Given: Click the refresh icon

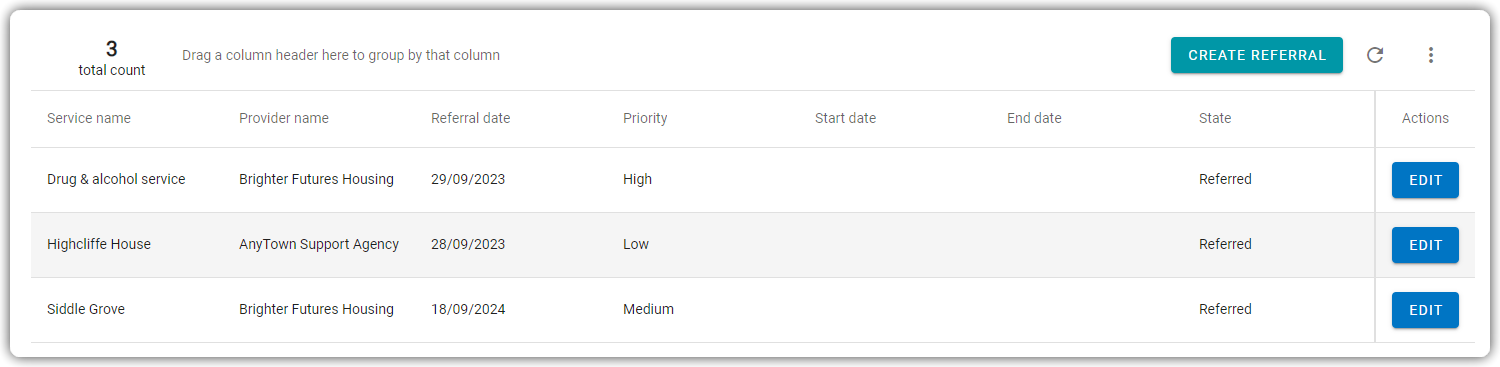Looking at the screenshot, I should click(x=1375, y=55).
